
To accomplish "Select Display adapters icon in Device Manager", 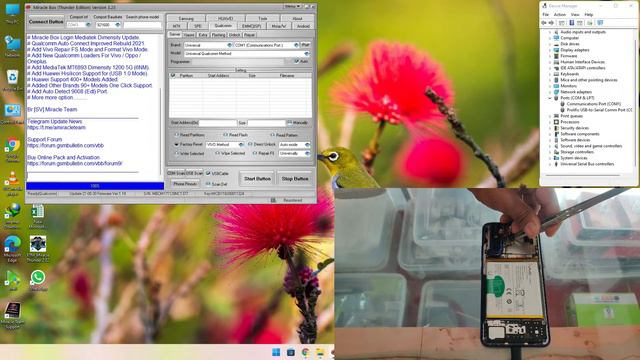I will (x=556, y=50).
